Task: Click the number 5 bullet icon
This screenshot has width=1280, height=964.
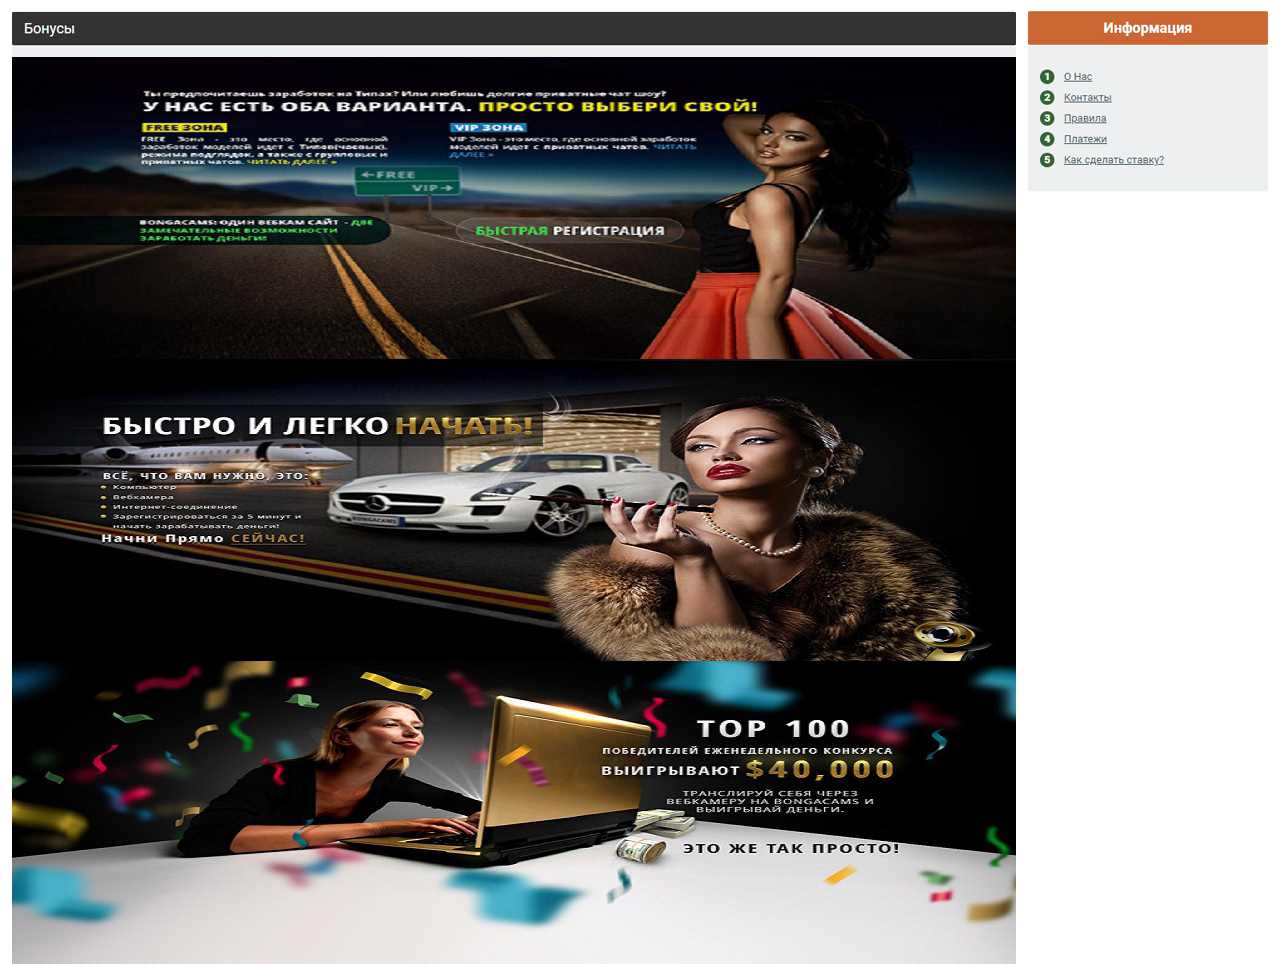Action: point(1047,160)
